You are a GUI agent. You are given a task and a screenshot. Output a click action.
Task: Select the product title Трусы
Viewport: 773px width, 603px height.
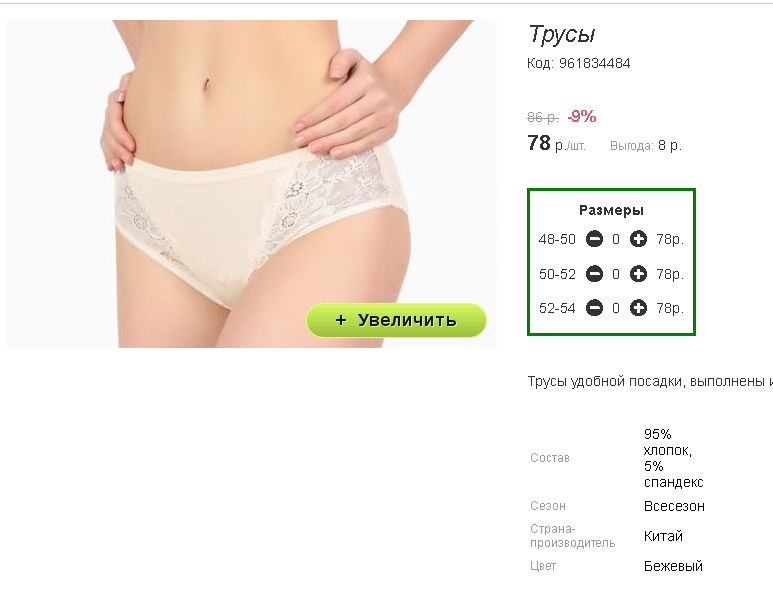click(x=562, y=35)
